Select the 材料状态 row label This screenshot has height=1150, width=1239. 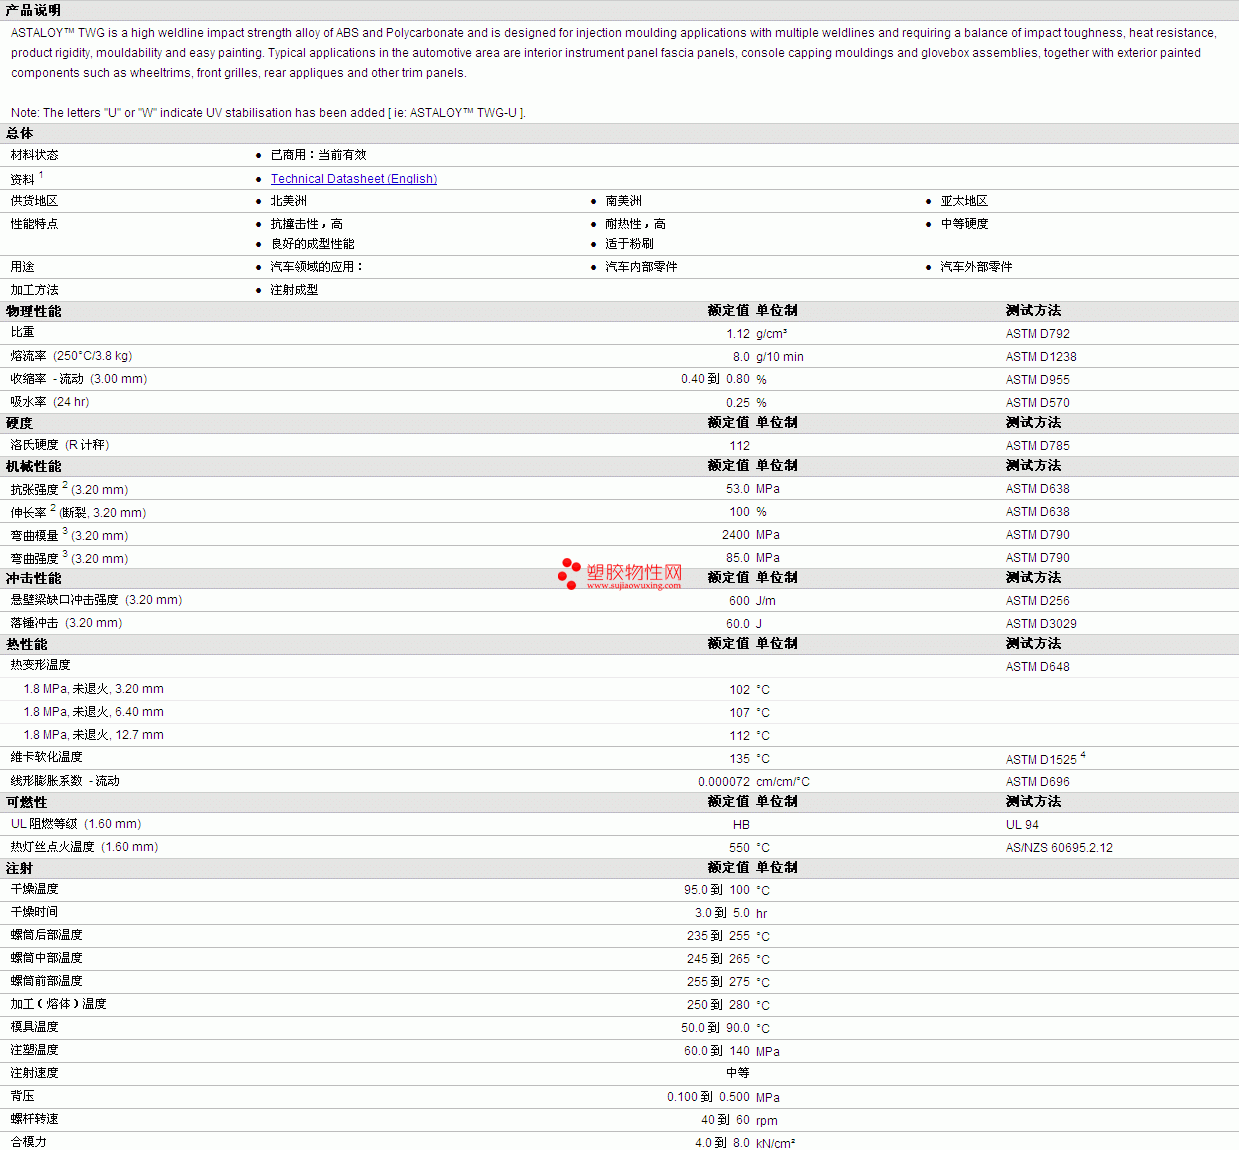[x=35, y=155]
